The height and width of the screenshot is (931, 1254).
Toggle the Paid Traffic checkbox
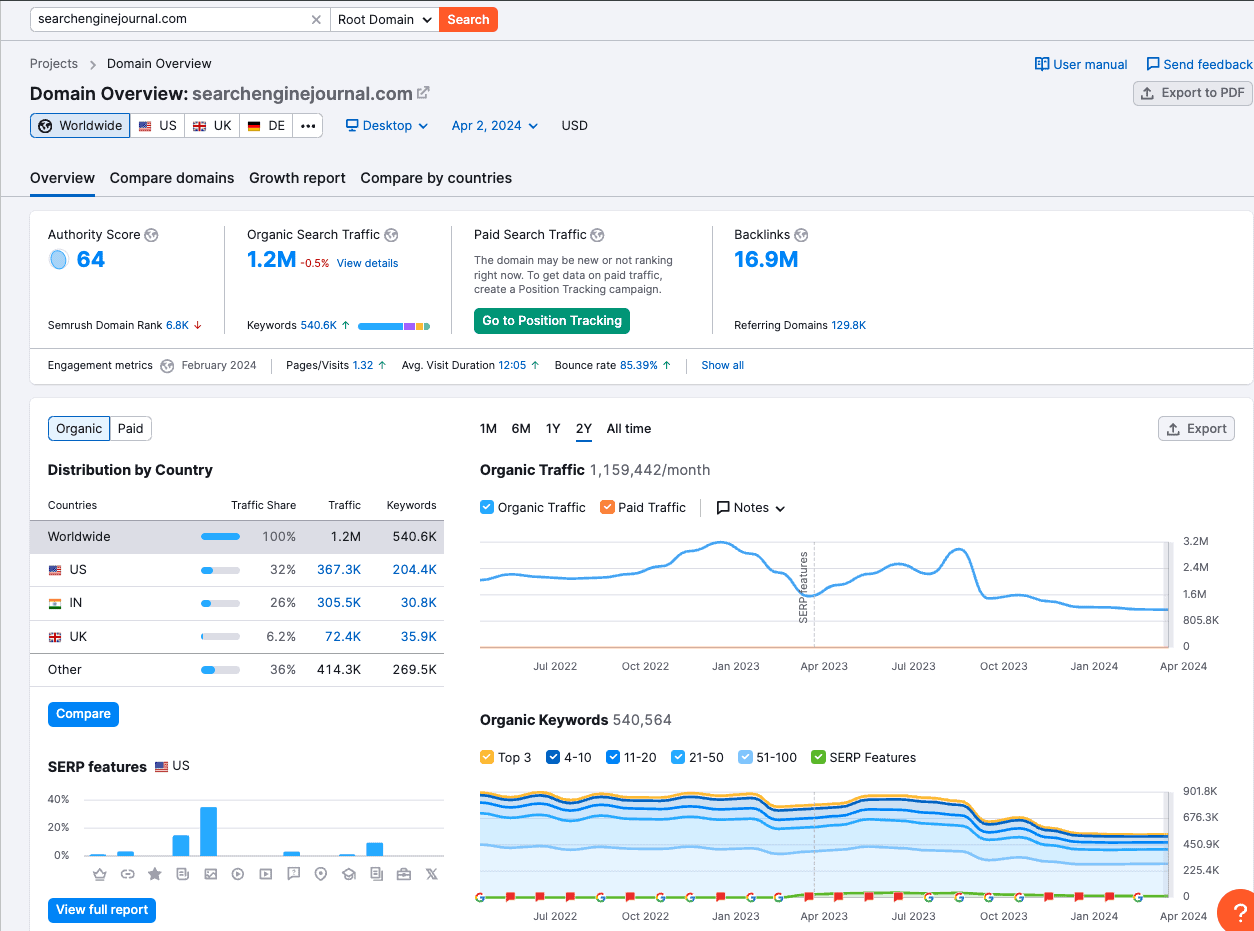tap(607, 507)
